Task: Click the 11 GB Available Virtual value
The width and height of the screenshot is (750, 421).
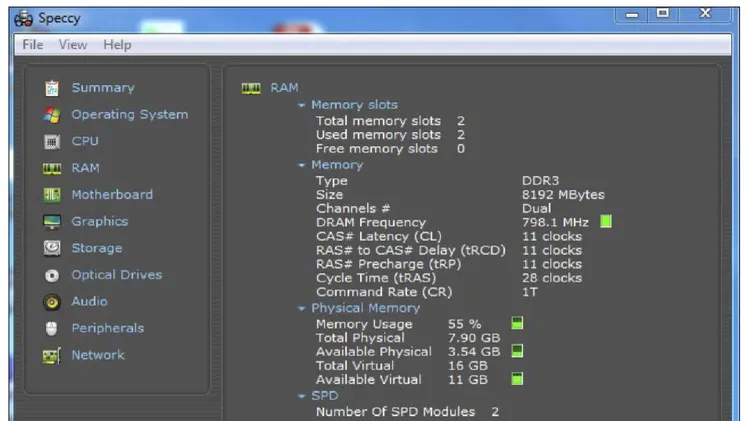Action: coord(468,379)
